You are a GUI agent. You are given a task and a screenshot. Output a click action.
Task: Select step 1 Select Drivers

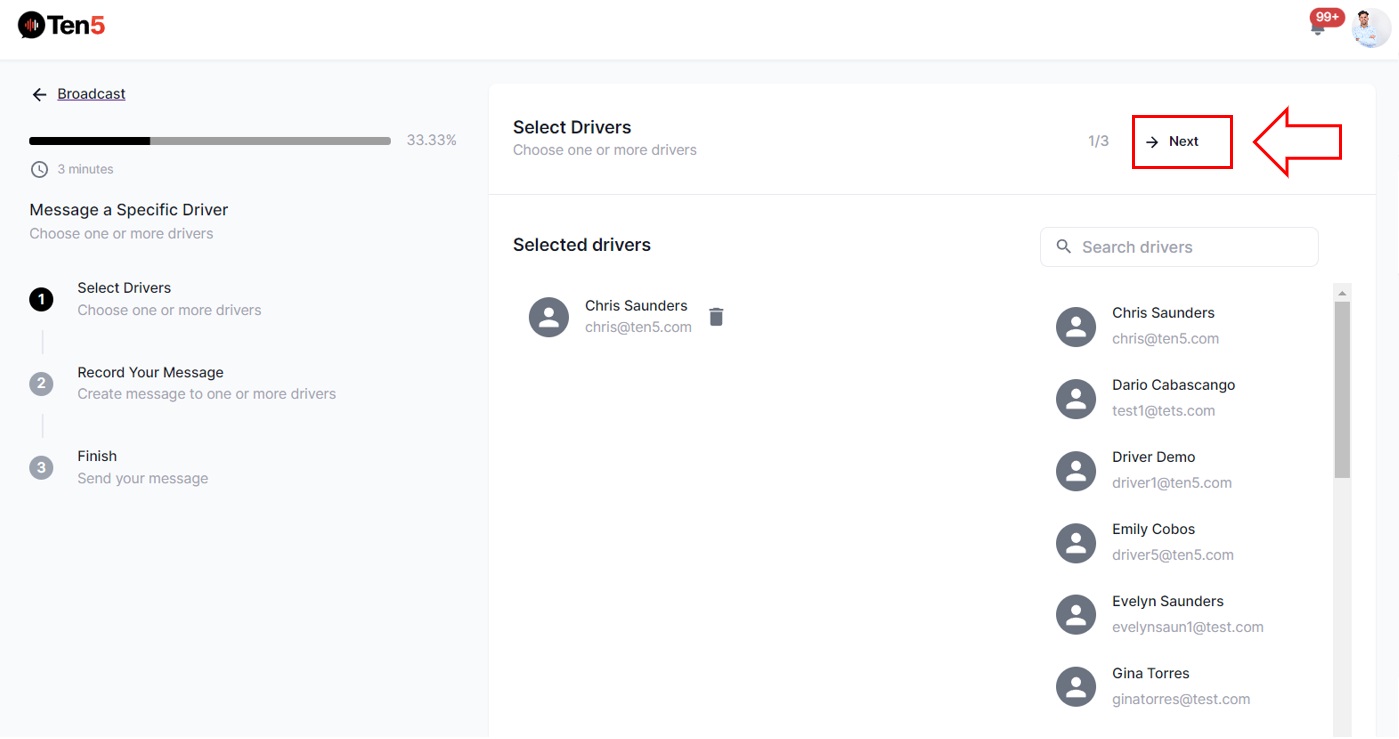pyautogui.click(x=124, y=288)
